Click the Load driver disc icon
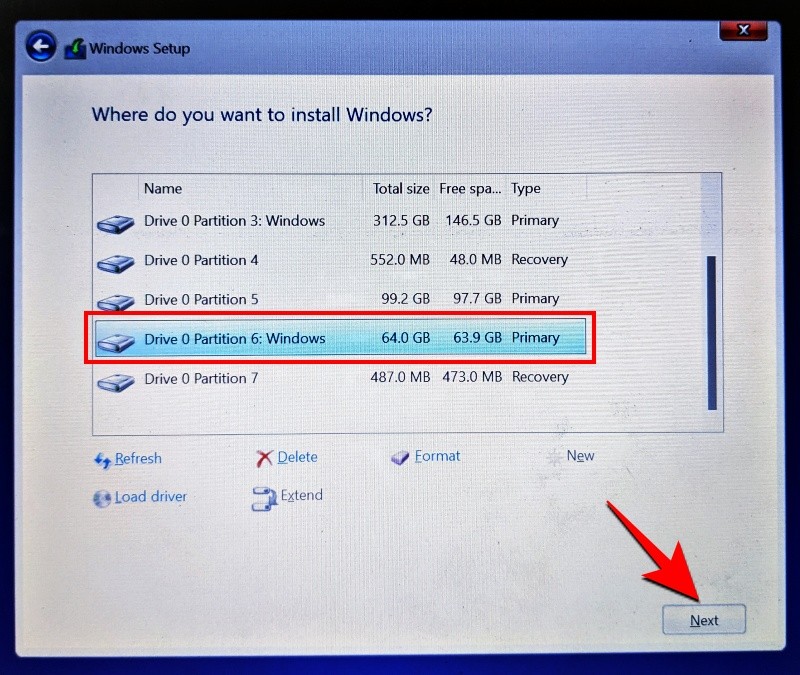 [102, 498]
